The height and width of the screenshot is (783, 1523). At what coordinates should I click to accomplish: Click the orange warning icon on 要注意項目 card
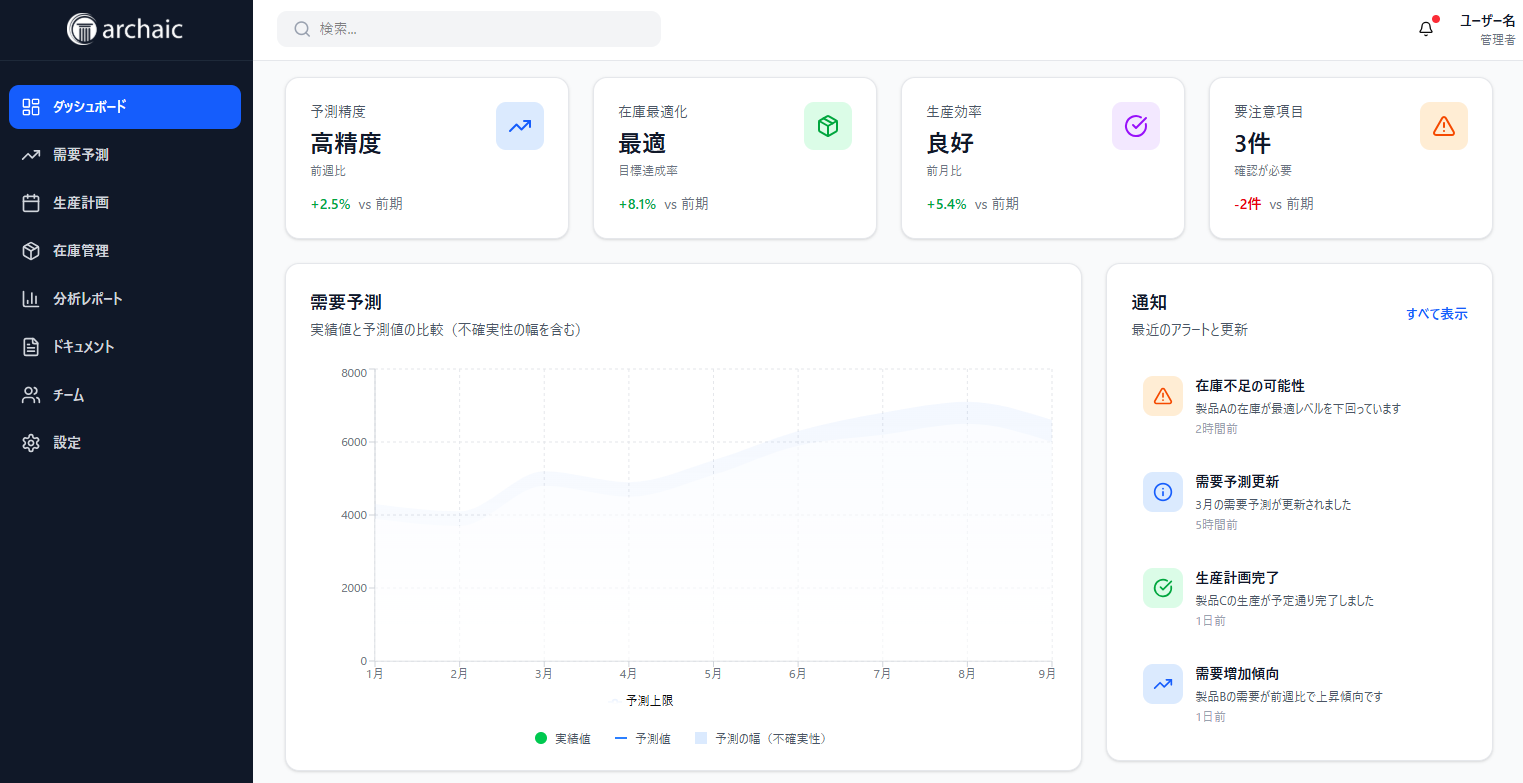[x=1443, y=126]
